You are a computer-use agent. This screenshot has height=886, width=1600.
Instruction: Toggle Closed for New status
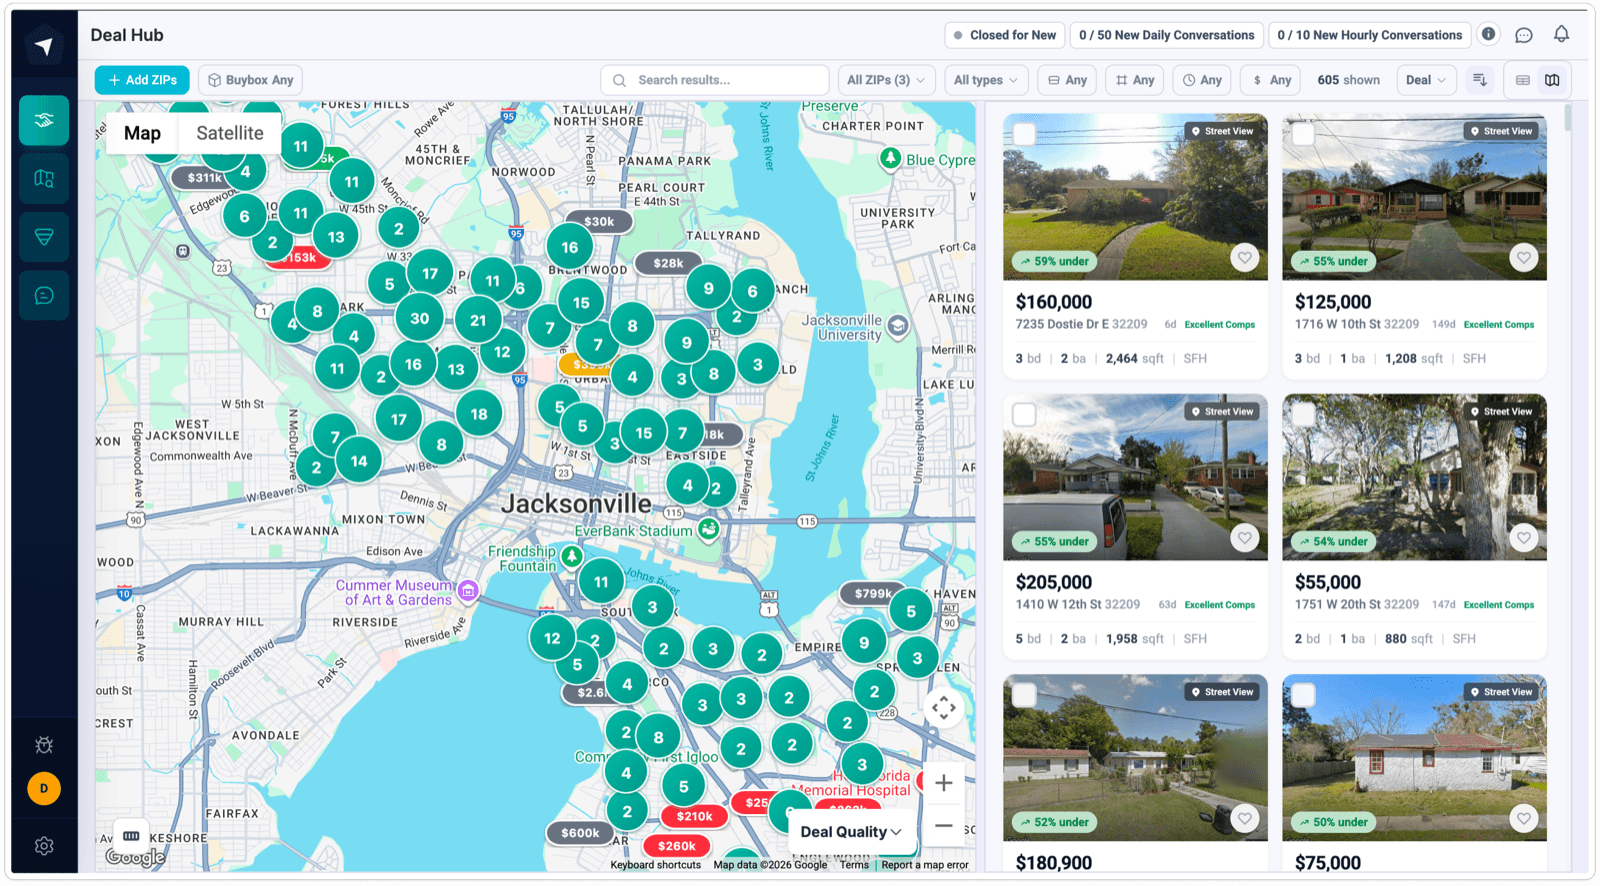[1004, 35]
